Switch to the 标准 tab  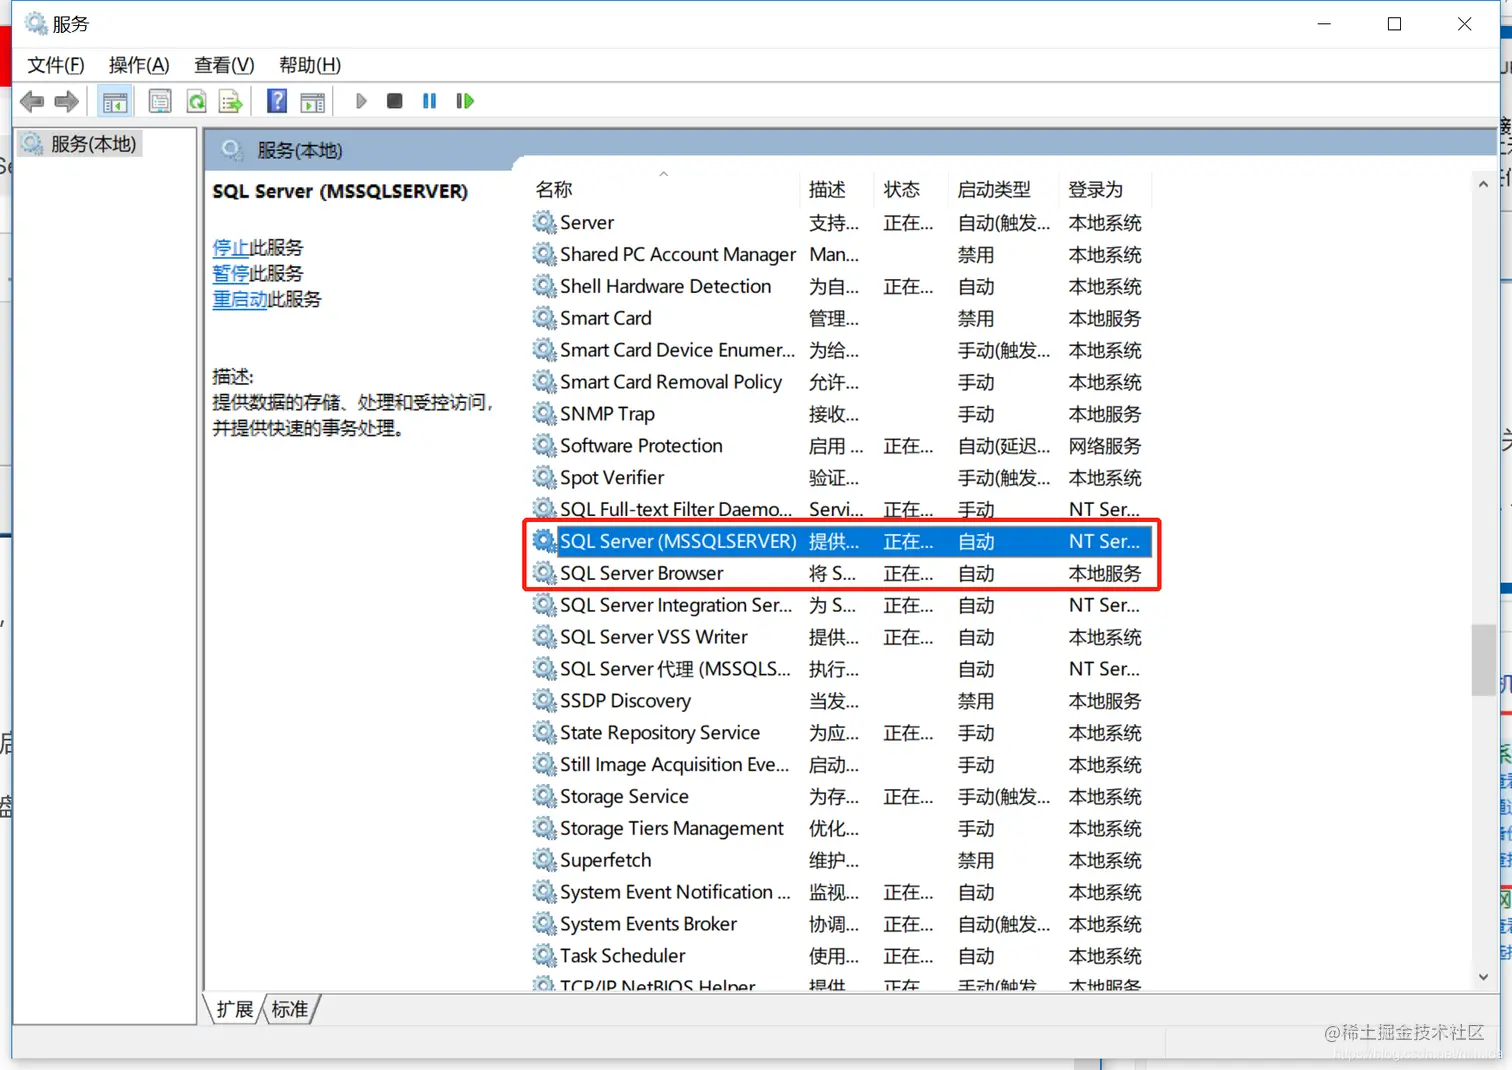pyautogui.click(x=290, y=1009)
